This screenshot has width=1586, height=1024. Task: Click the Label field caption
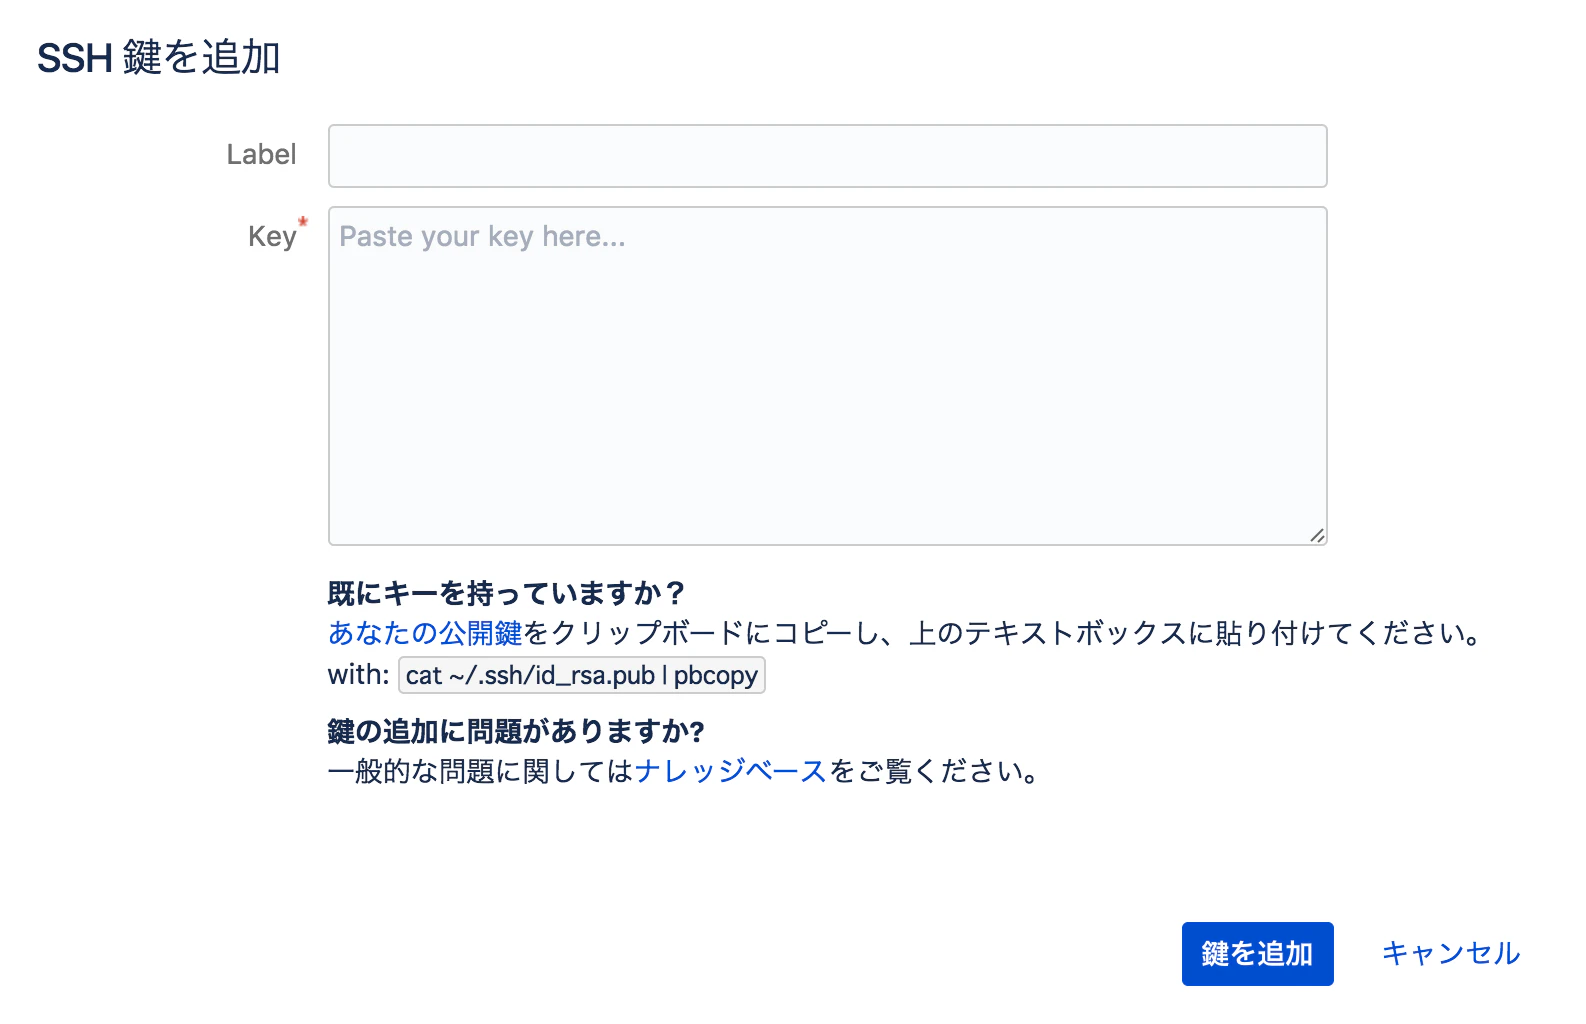(261, 155)
